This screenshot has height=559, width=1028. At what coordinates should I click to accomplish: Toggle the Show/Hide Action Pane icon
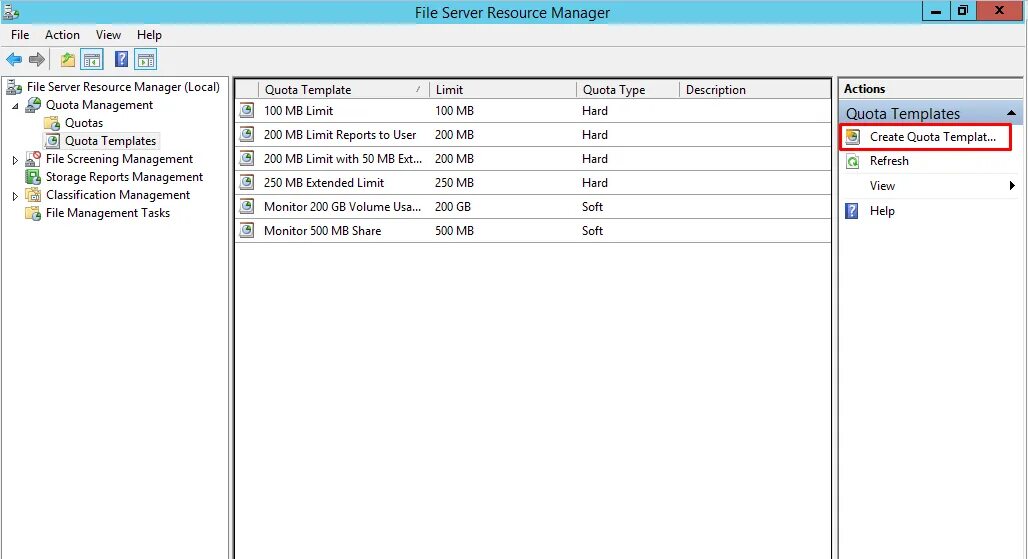point(146,60)
